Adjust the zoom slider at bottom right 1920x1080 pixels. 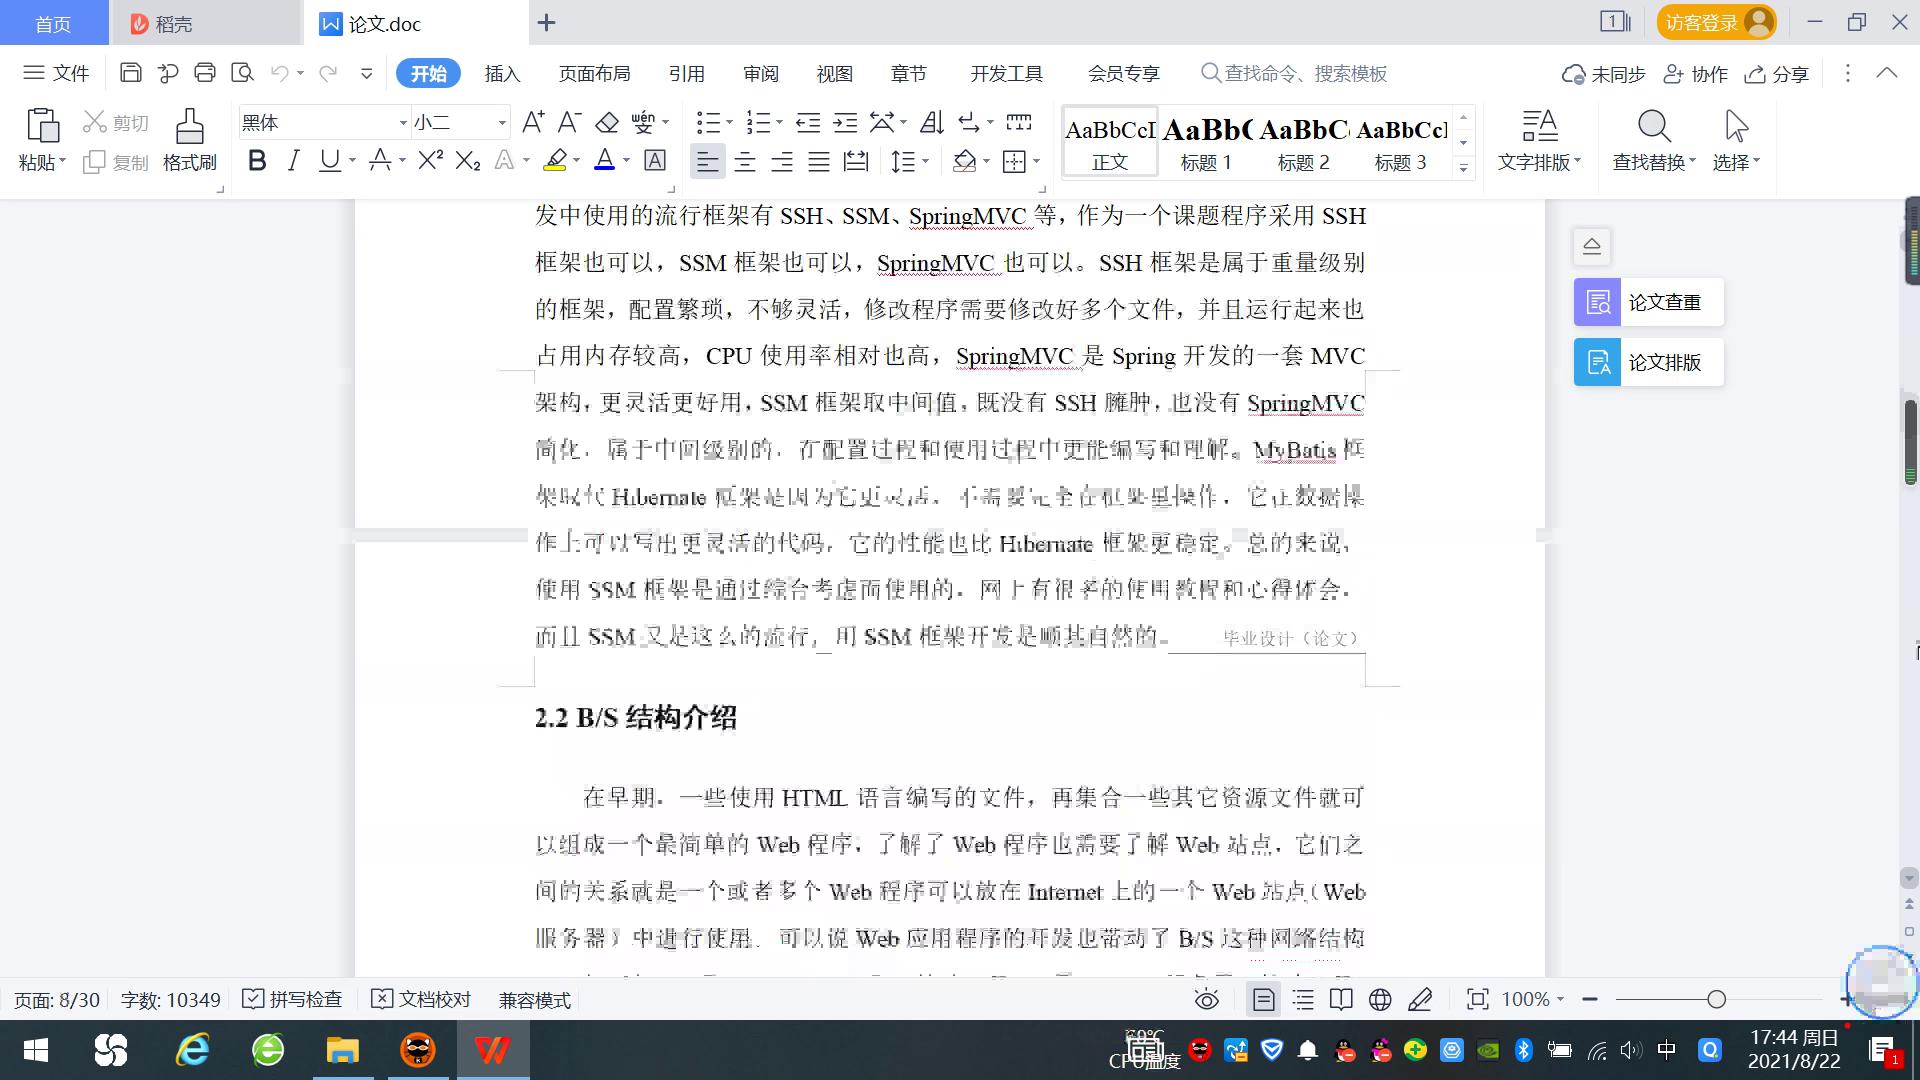pos(1717,999)
